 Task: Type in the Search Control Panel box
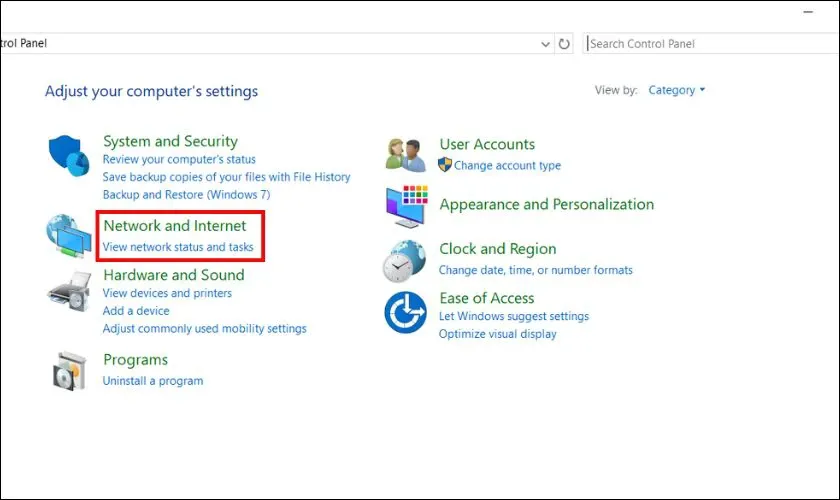point(700,44)
